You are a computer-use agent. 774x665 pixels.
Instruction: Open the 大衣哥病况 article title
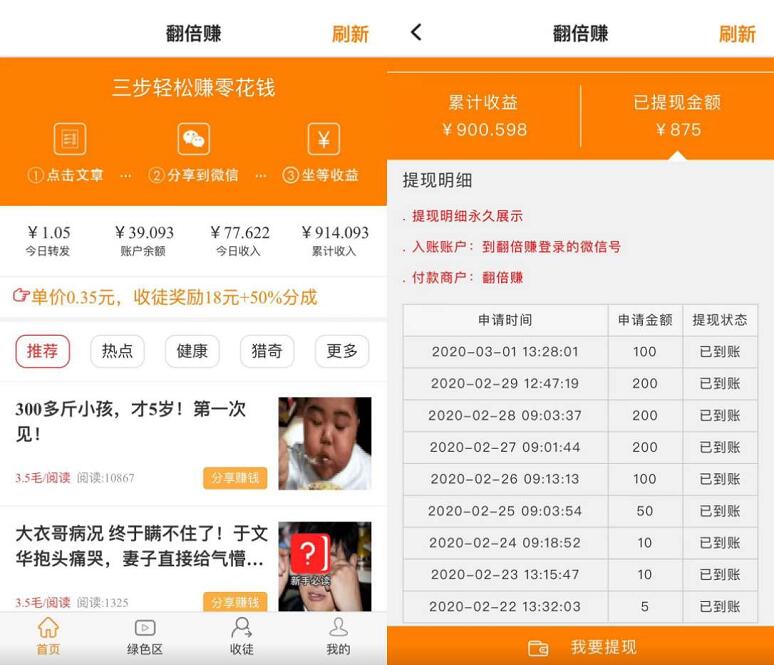pos(142,546)
